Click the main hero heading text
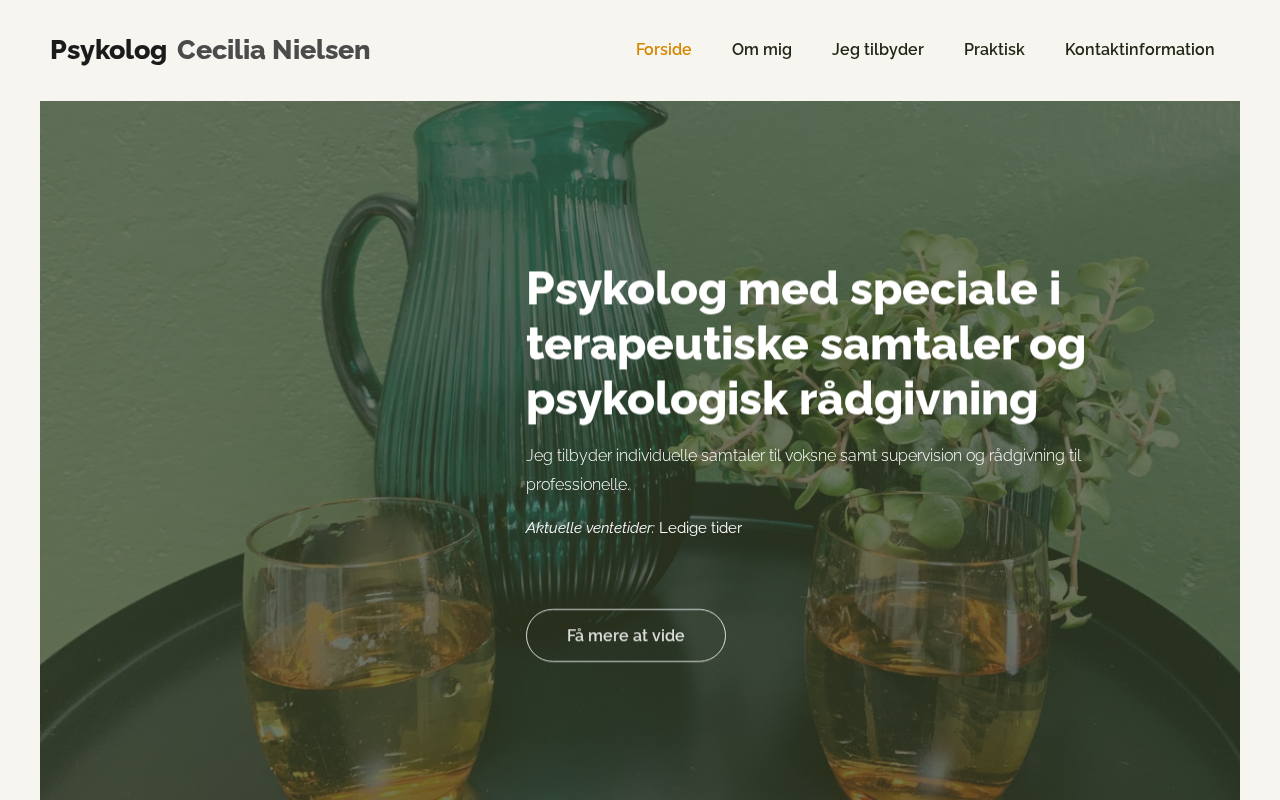This screenshot has height=800, width=1280. click(806, 343)
